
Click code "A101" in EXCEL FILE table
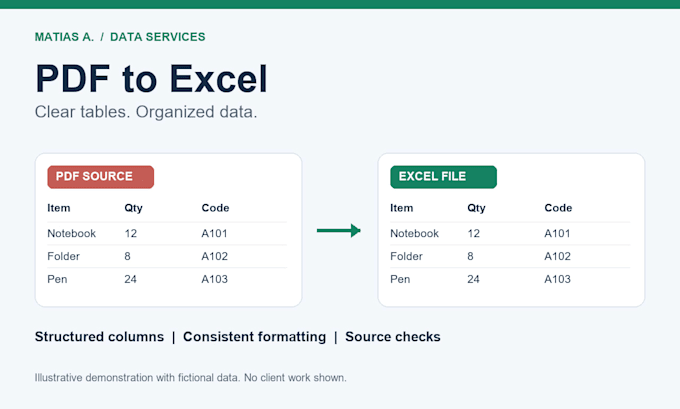coord(557,233)
